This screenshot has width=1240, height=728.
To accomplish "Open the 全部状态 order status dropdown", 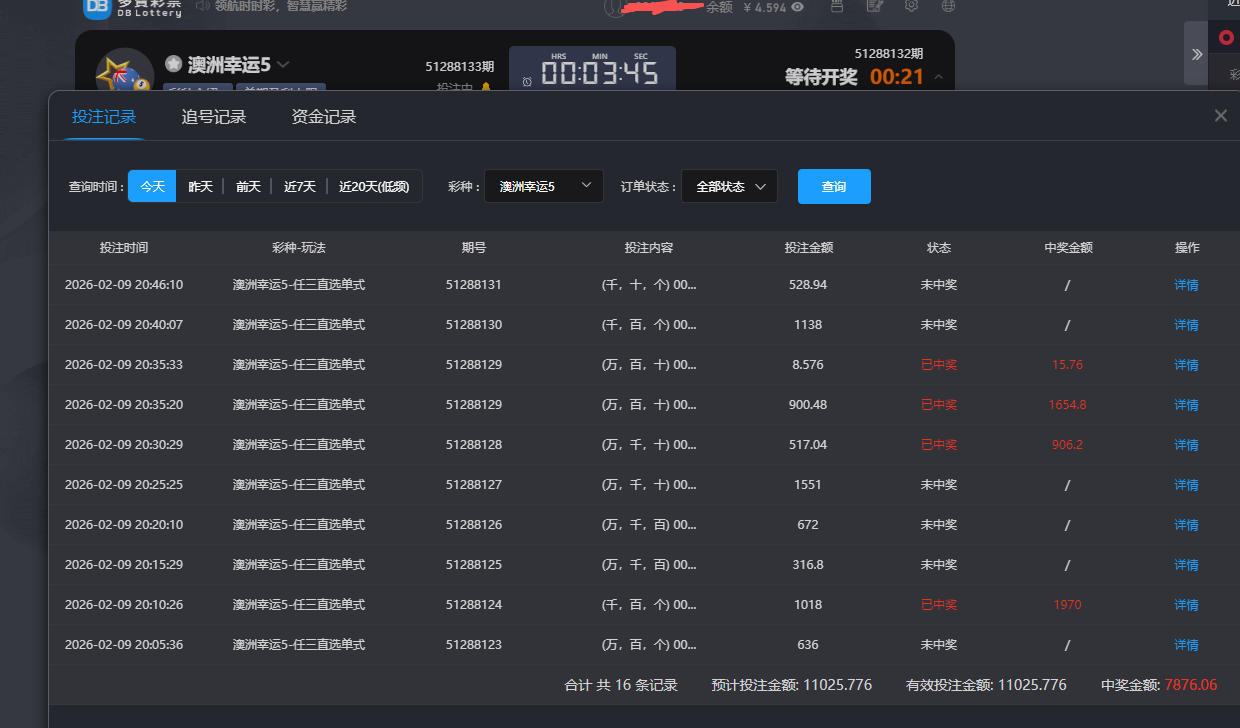I will pyautogui.click(x=729, y=186).
